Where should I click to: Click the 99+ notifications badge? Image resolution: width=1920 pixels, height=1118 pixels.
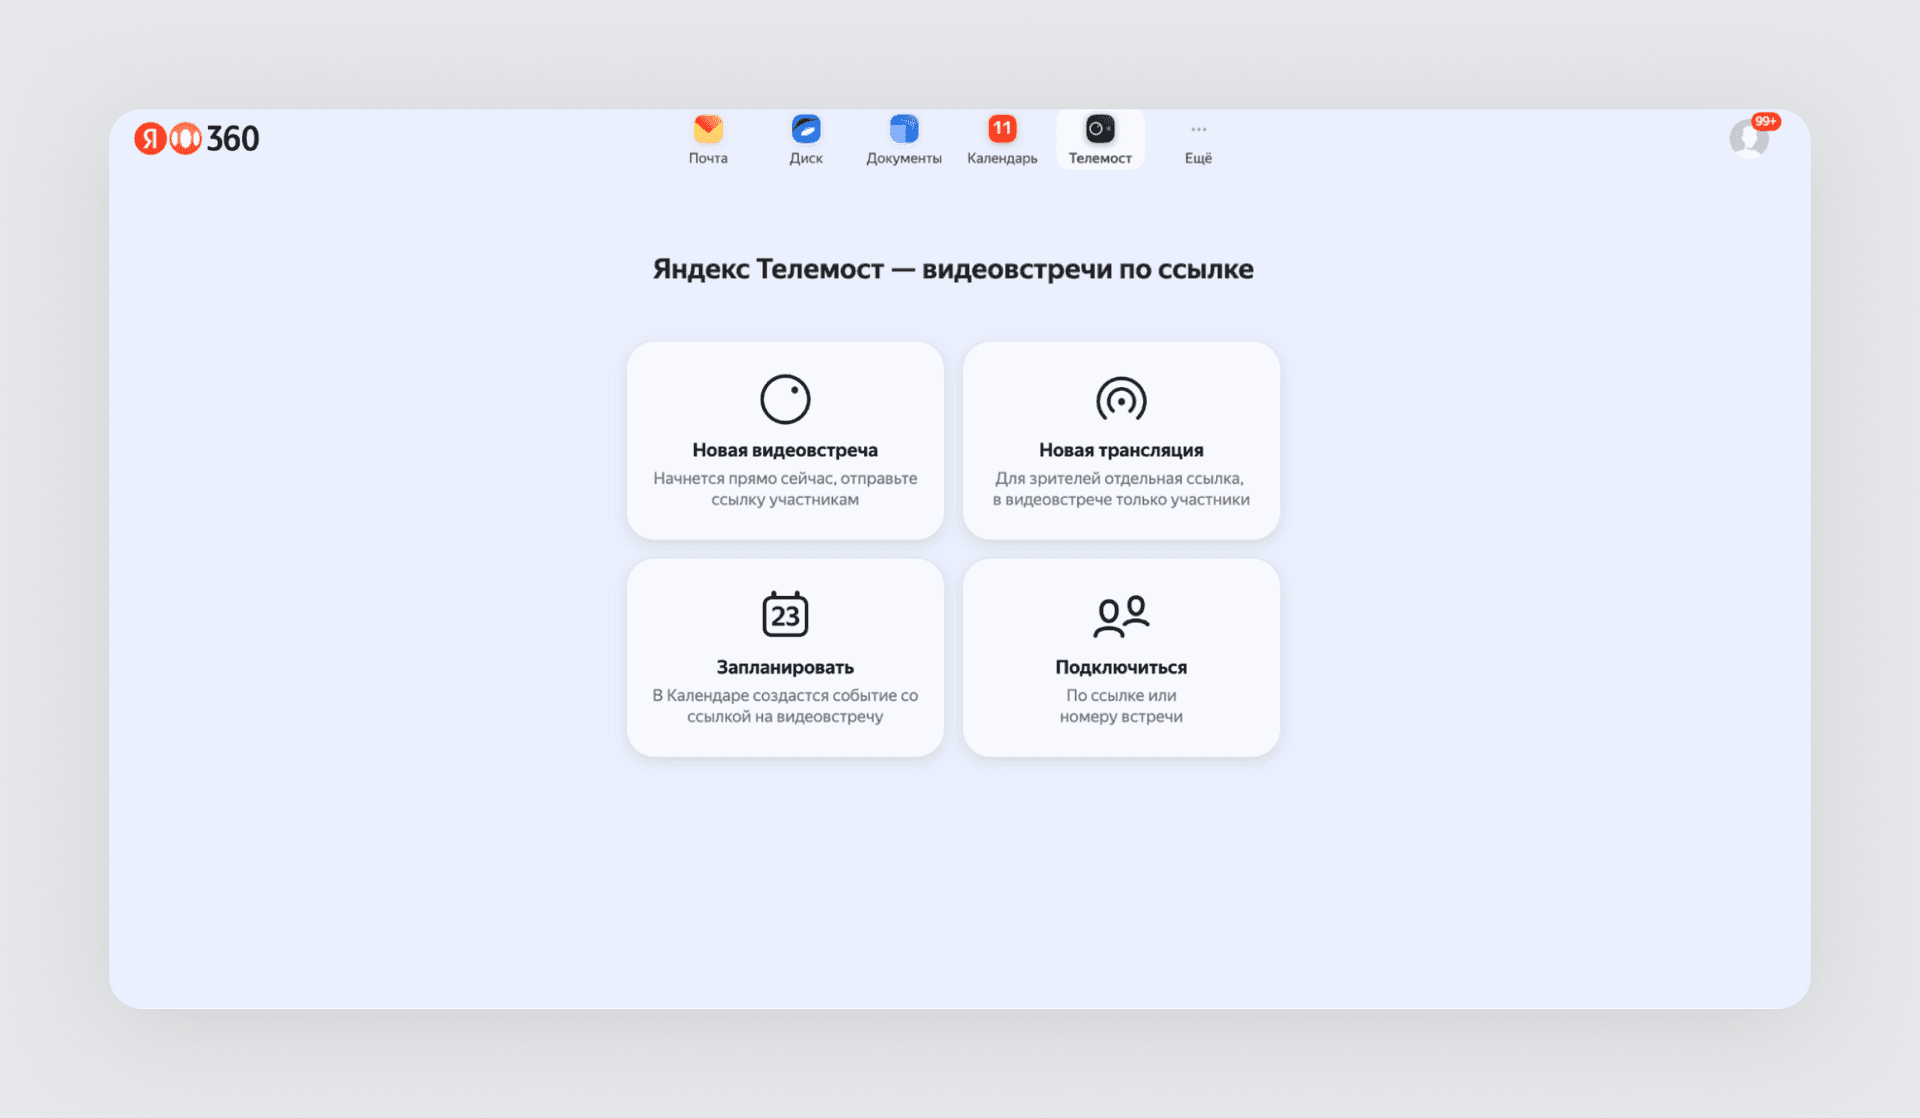[x=1766, y=121]
